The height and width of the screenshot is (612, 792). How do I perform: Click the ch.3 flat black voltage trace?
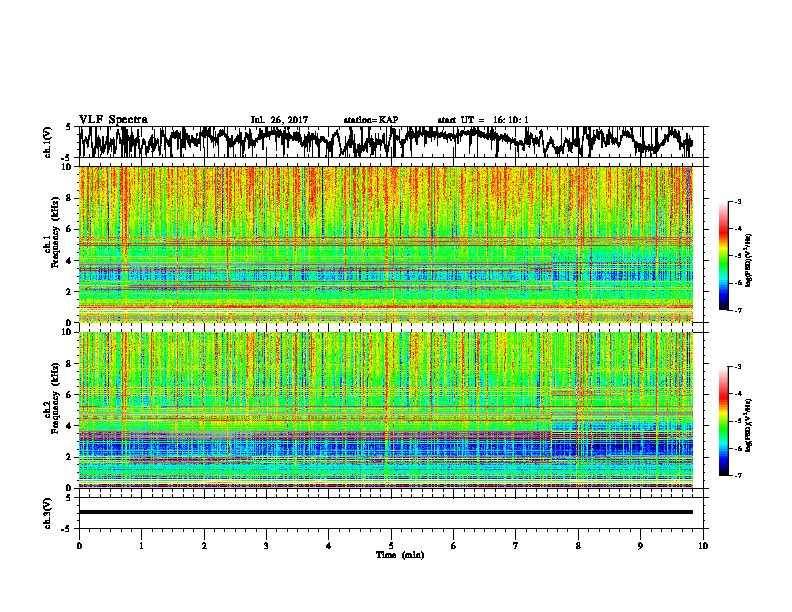pos(386,512)
